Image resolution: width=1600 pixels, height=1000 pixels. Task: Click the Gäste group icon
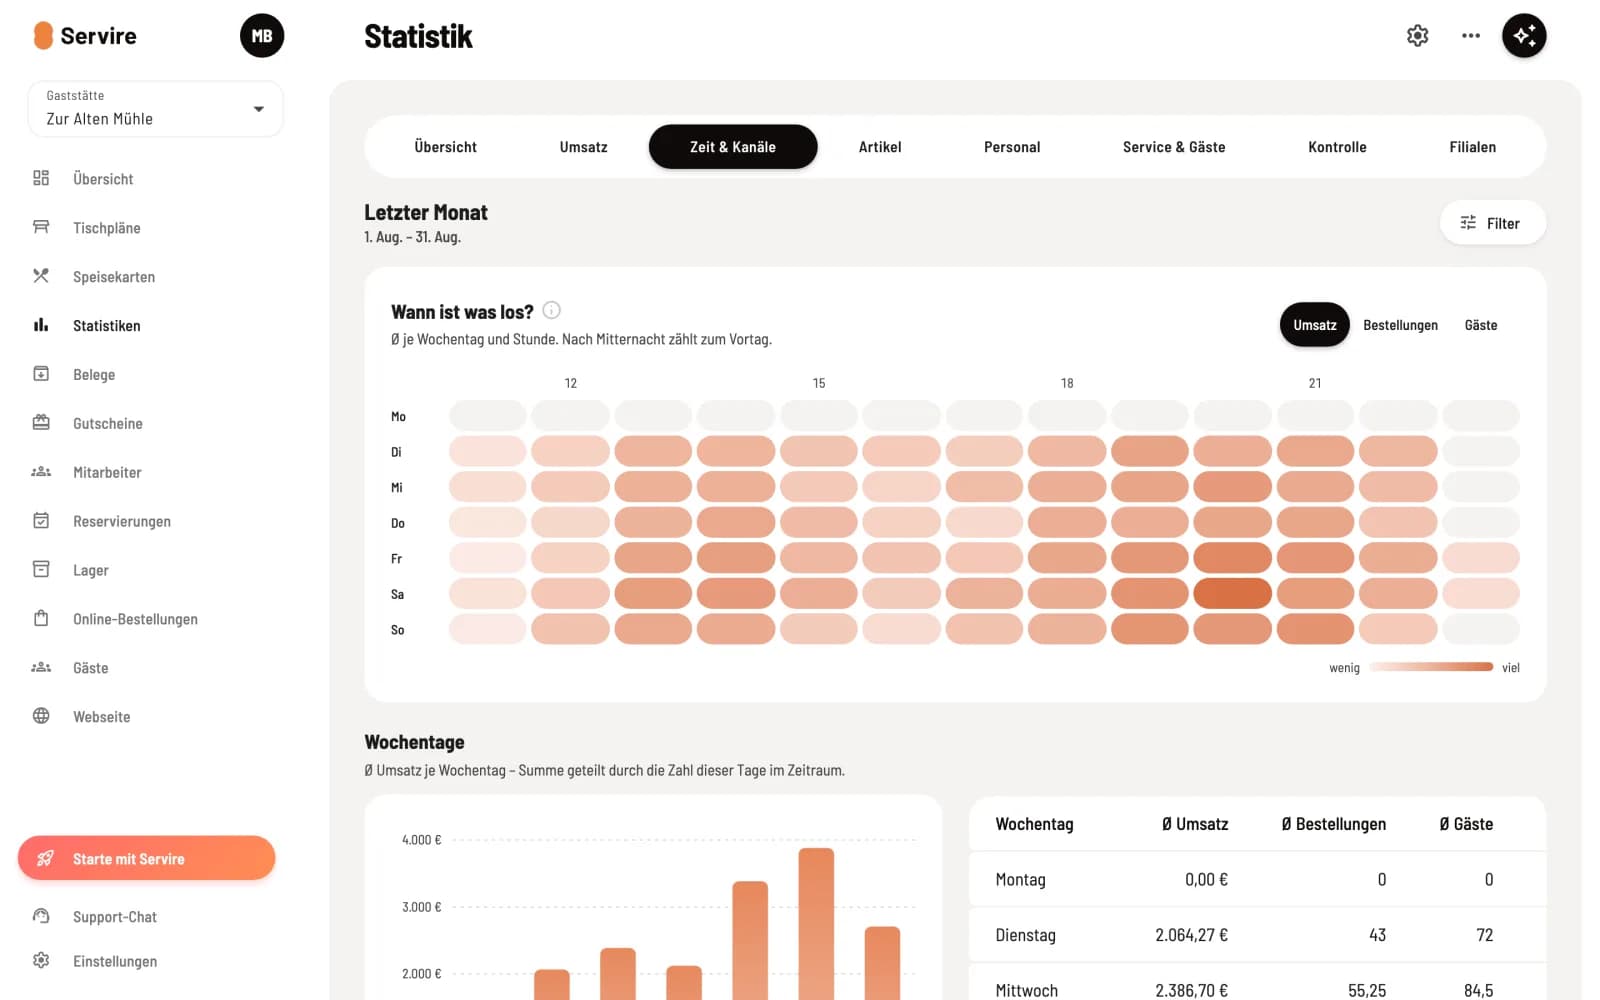pyautogui.click(x=41, y=668)
